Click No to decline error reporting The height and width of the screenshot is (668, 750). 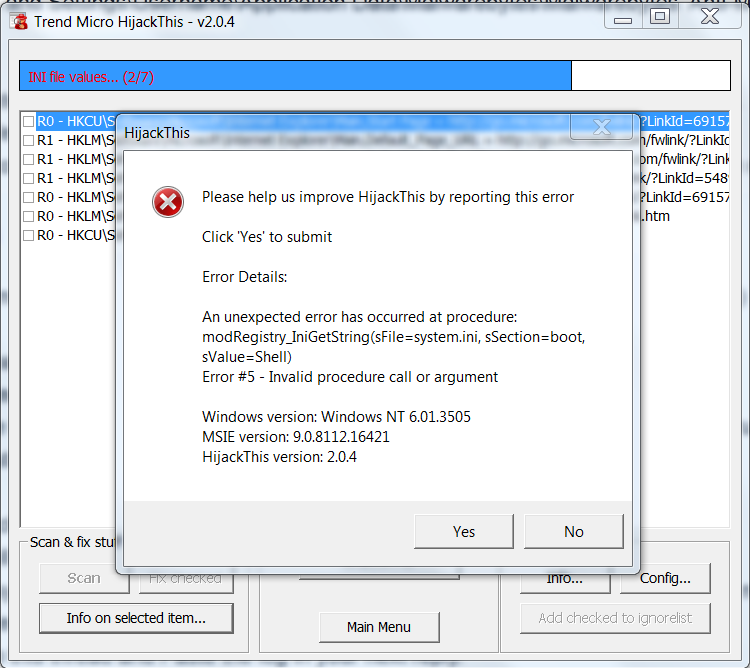(574, 531)
